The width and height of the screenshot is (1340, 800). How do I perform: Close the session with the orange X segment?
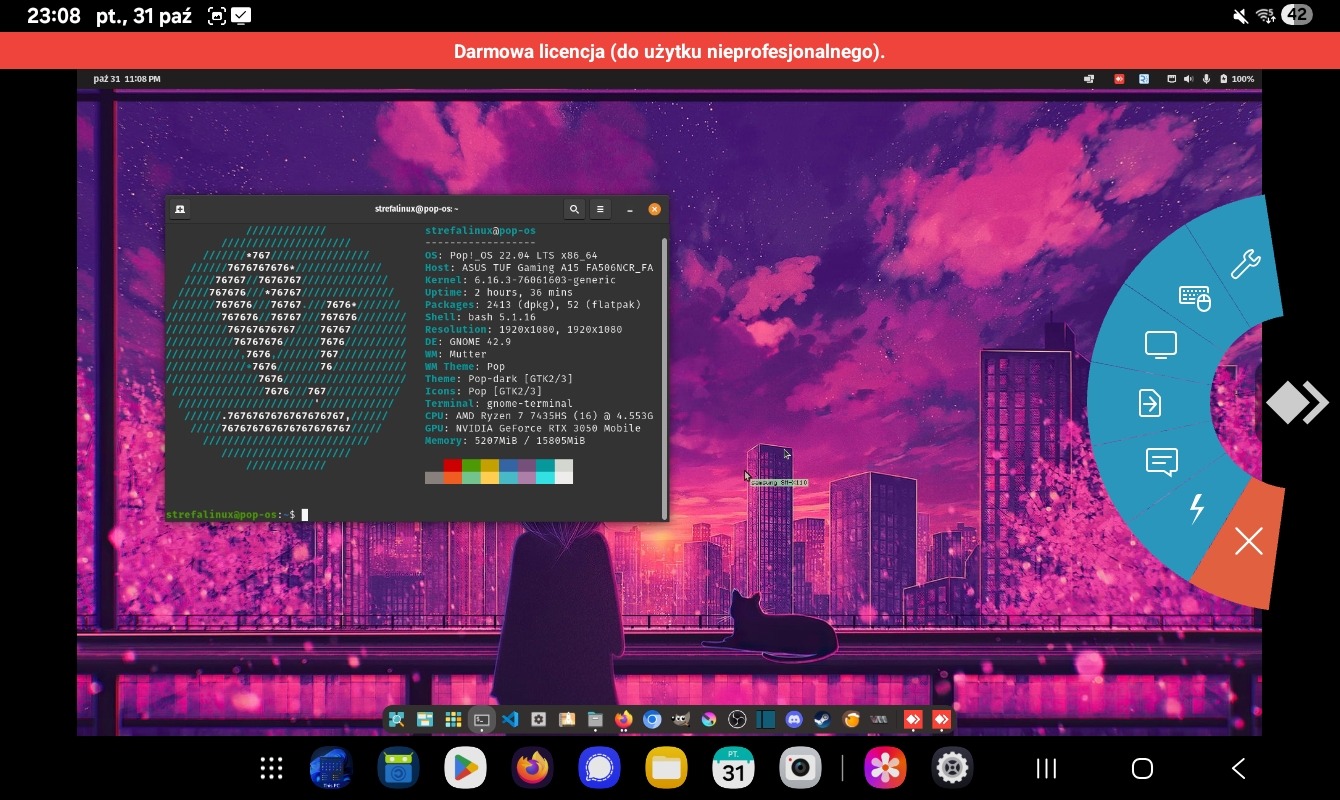(x=1248, y=542)
